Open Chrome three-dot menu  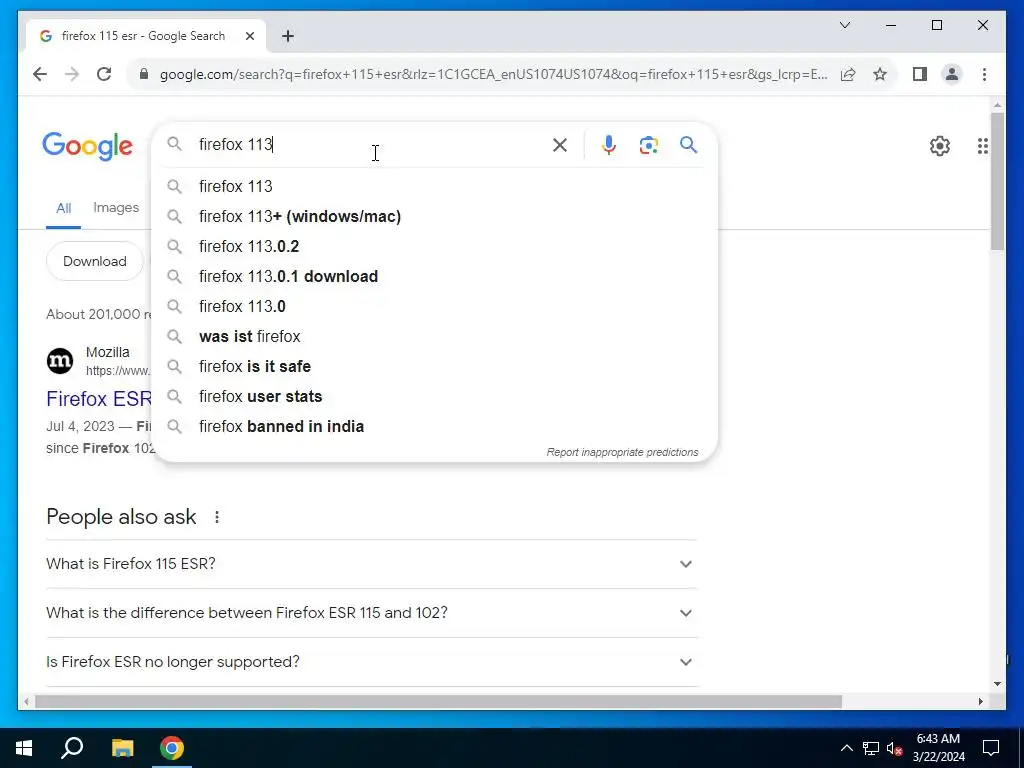[984, 74]
